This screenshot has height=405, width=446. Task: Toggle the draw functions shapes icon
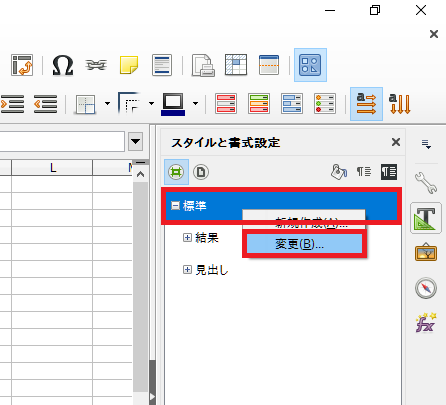(310, 65)
